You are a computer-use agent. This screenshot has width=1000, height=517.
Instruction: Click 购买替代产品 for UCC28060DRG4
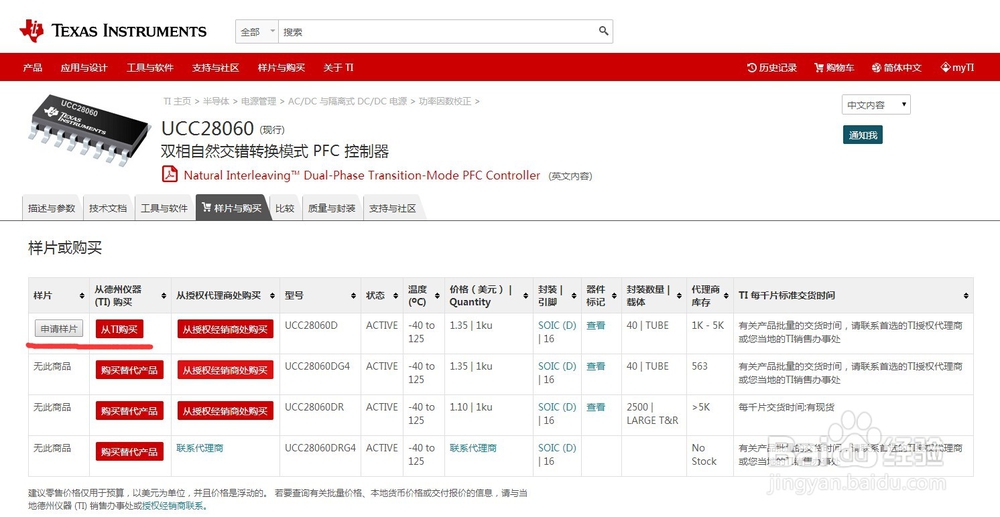[129, 451]
